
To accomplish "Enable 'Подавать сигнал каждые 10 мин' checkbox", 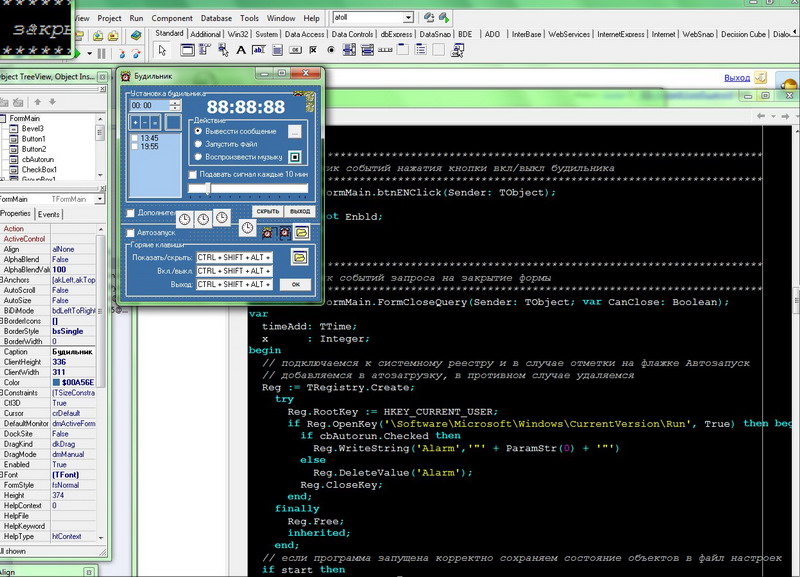I will tap(193, 174).
